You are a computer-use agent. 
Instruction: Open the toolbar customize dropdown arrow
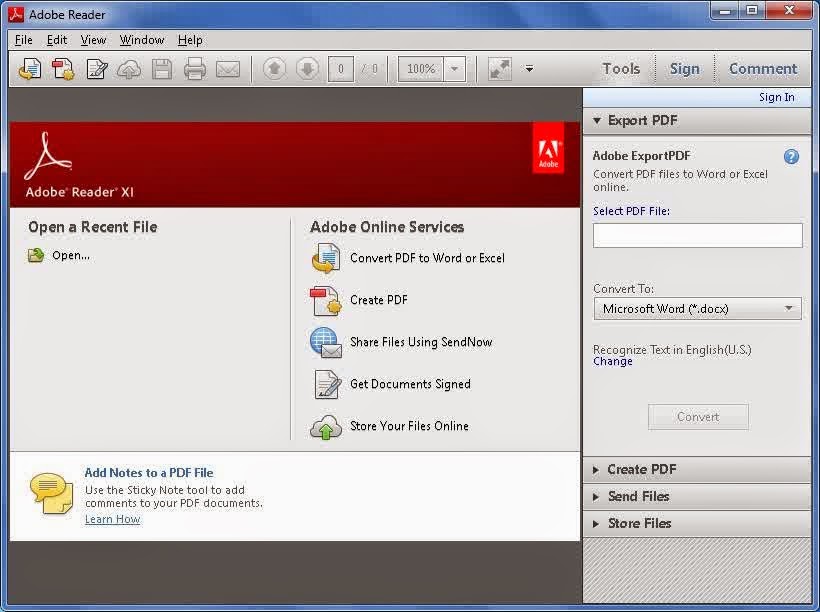pyautogui.click(x=529, y=69)
